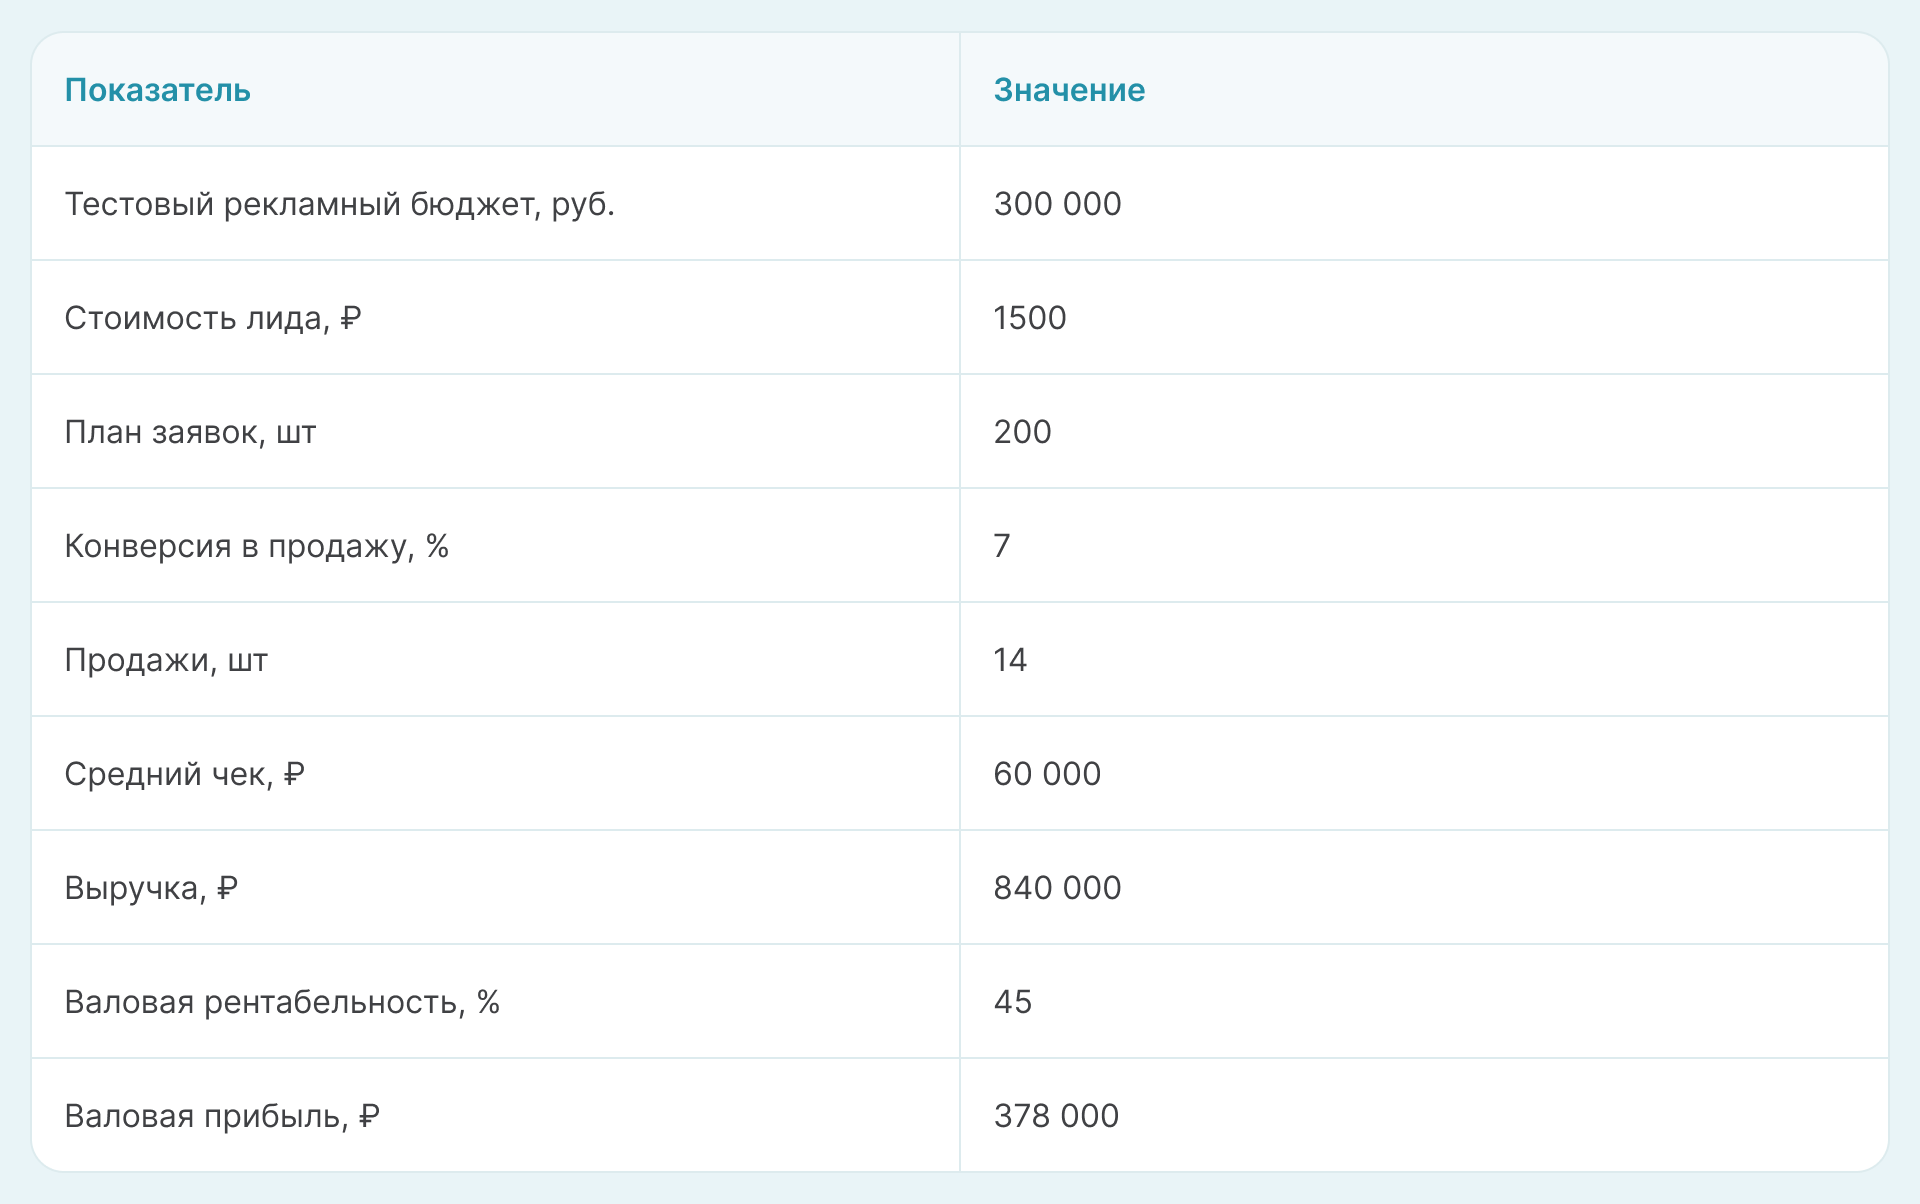Select the 'Валовая прибыль, ₽' label
This screenshot has width=1920, height=1204.
[222, 1116]
